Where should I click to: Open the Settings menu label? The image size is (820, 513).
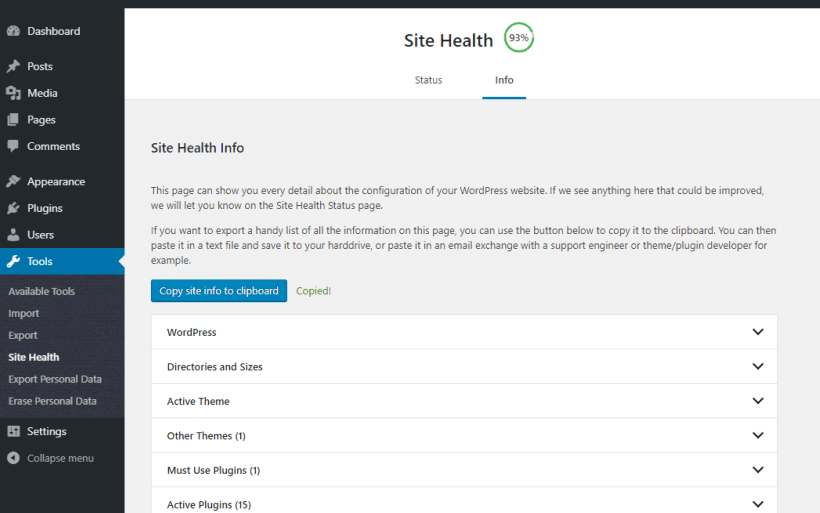pyautogui.click(x=47, y=431)
